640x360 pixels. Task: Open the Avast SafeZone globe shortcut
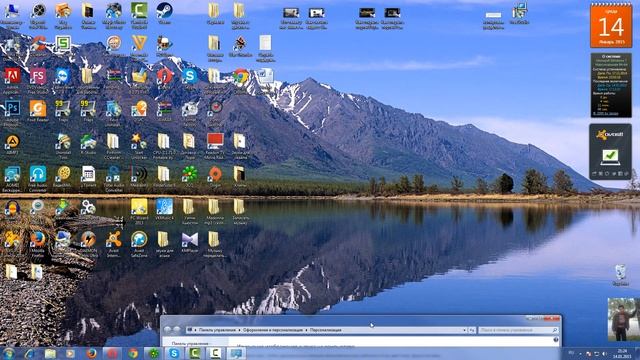point(139,244)
